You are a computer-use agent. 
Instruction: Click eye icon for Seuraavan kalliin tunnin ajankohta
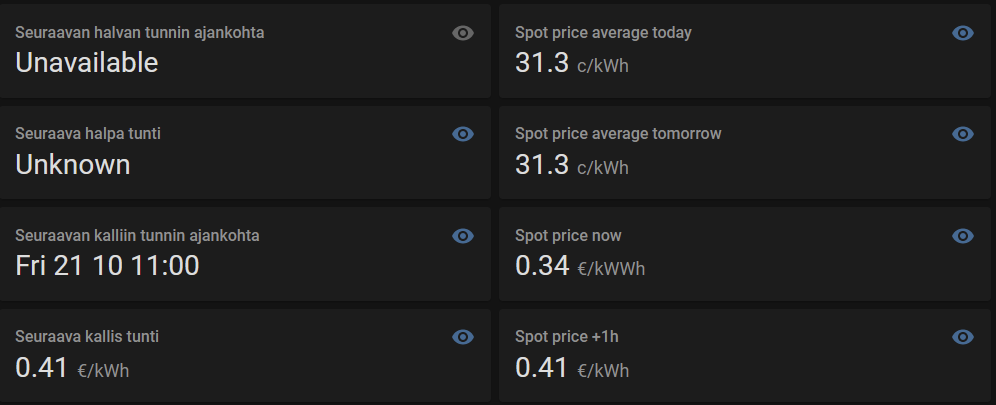[x=463, y=236]
